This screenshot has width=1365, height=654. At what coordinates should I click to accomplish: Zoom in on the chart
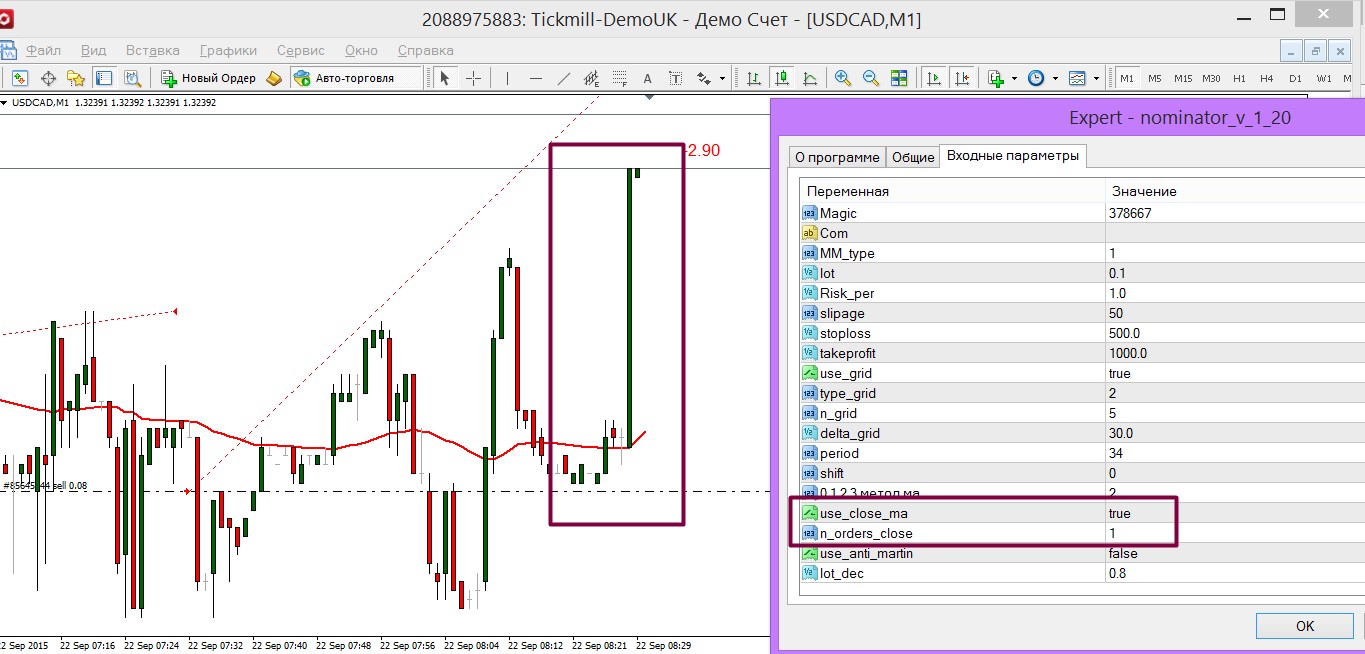click(843, 78)
